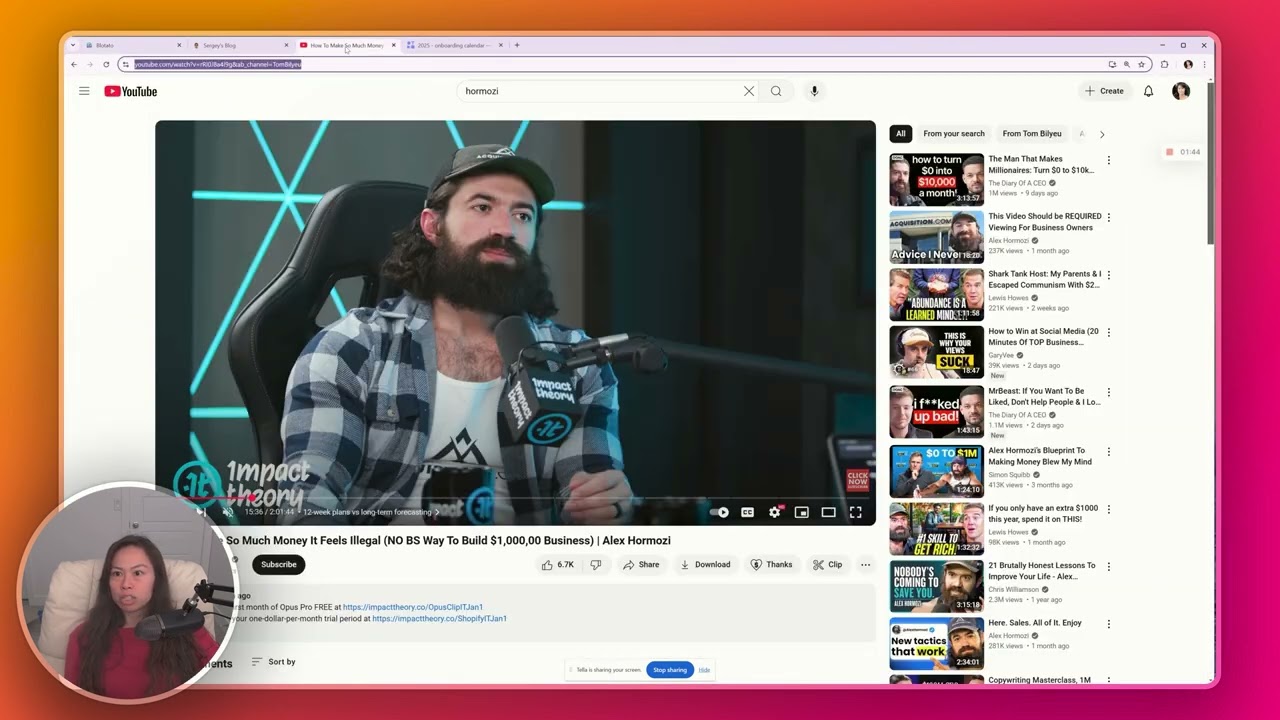Open the YouTube account avatar menu

pos(1181,91)
